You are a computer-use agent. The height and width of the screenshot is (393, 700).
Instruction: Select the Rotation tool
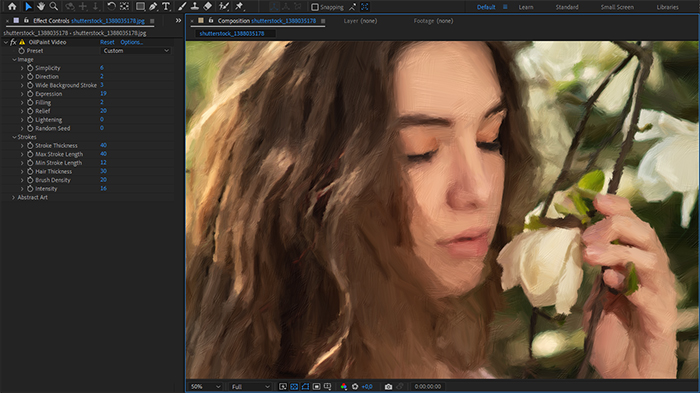(x=111, y=6)
